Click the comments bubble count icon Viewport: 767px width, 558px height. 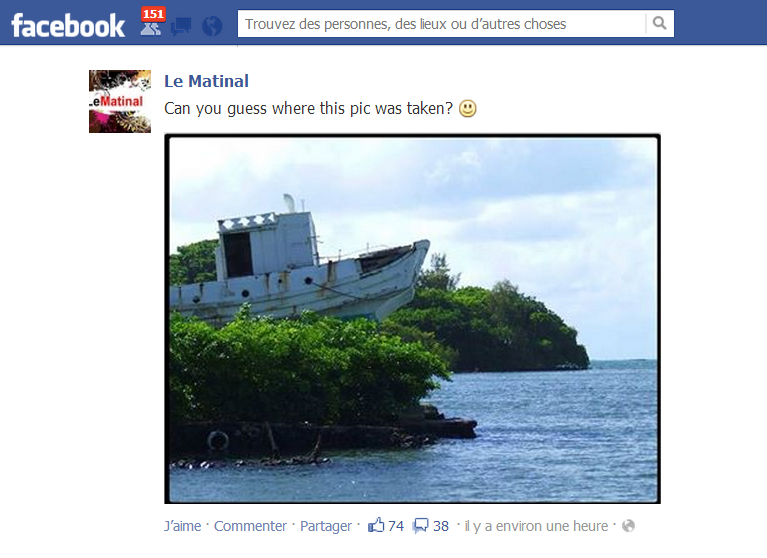pos(420,526)
